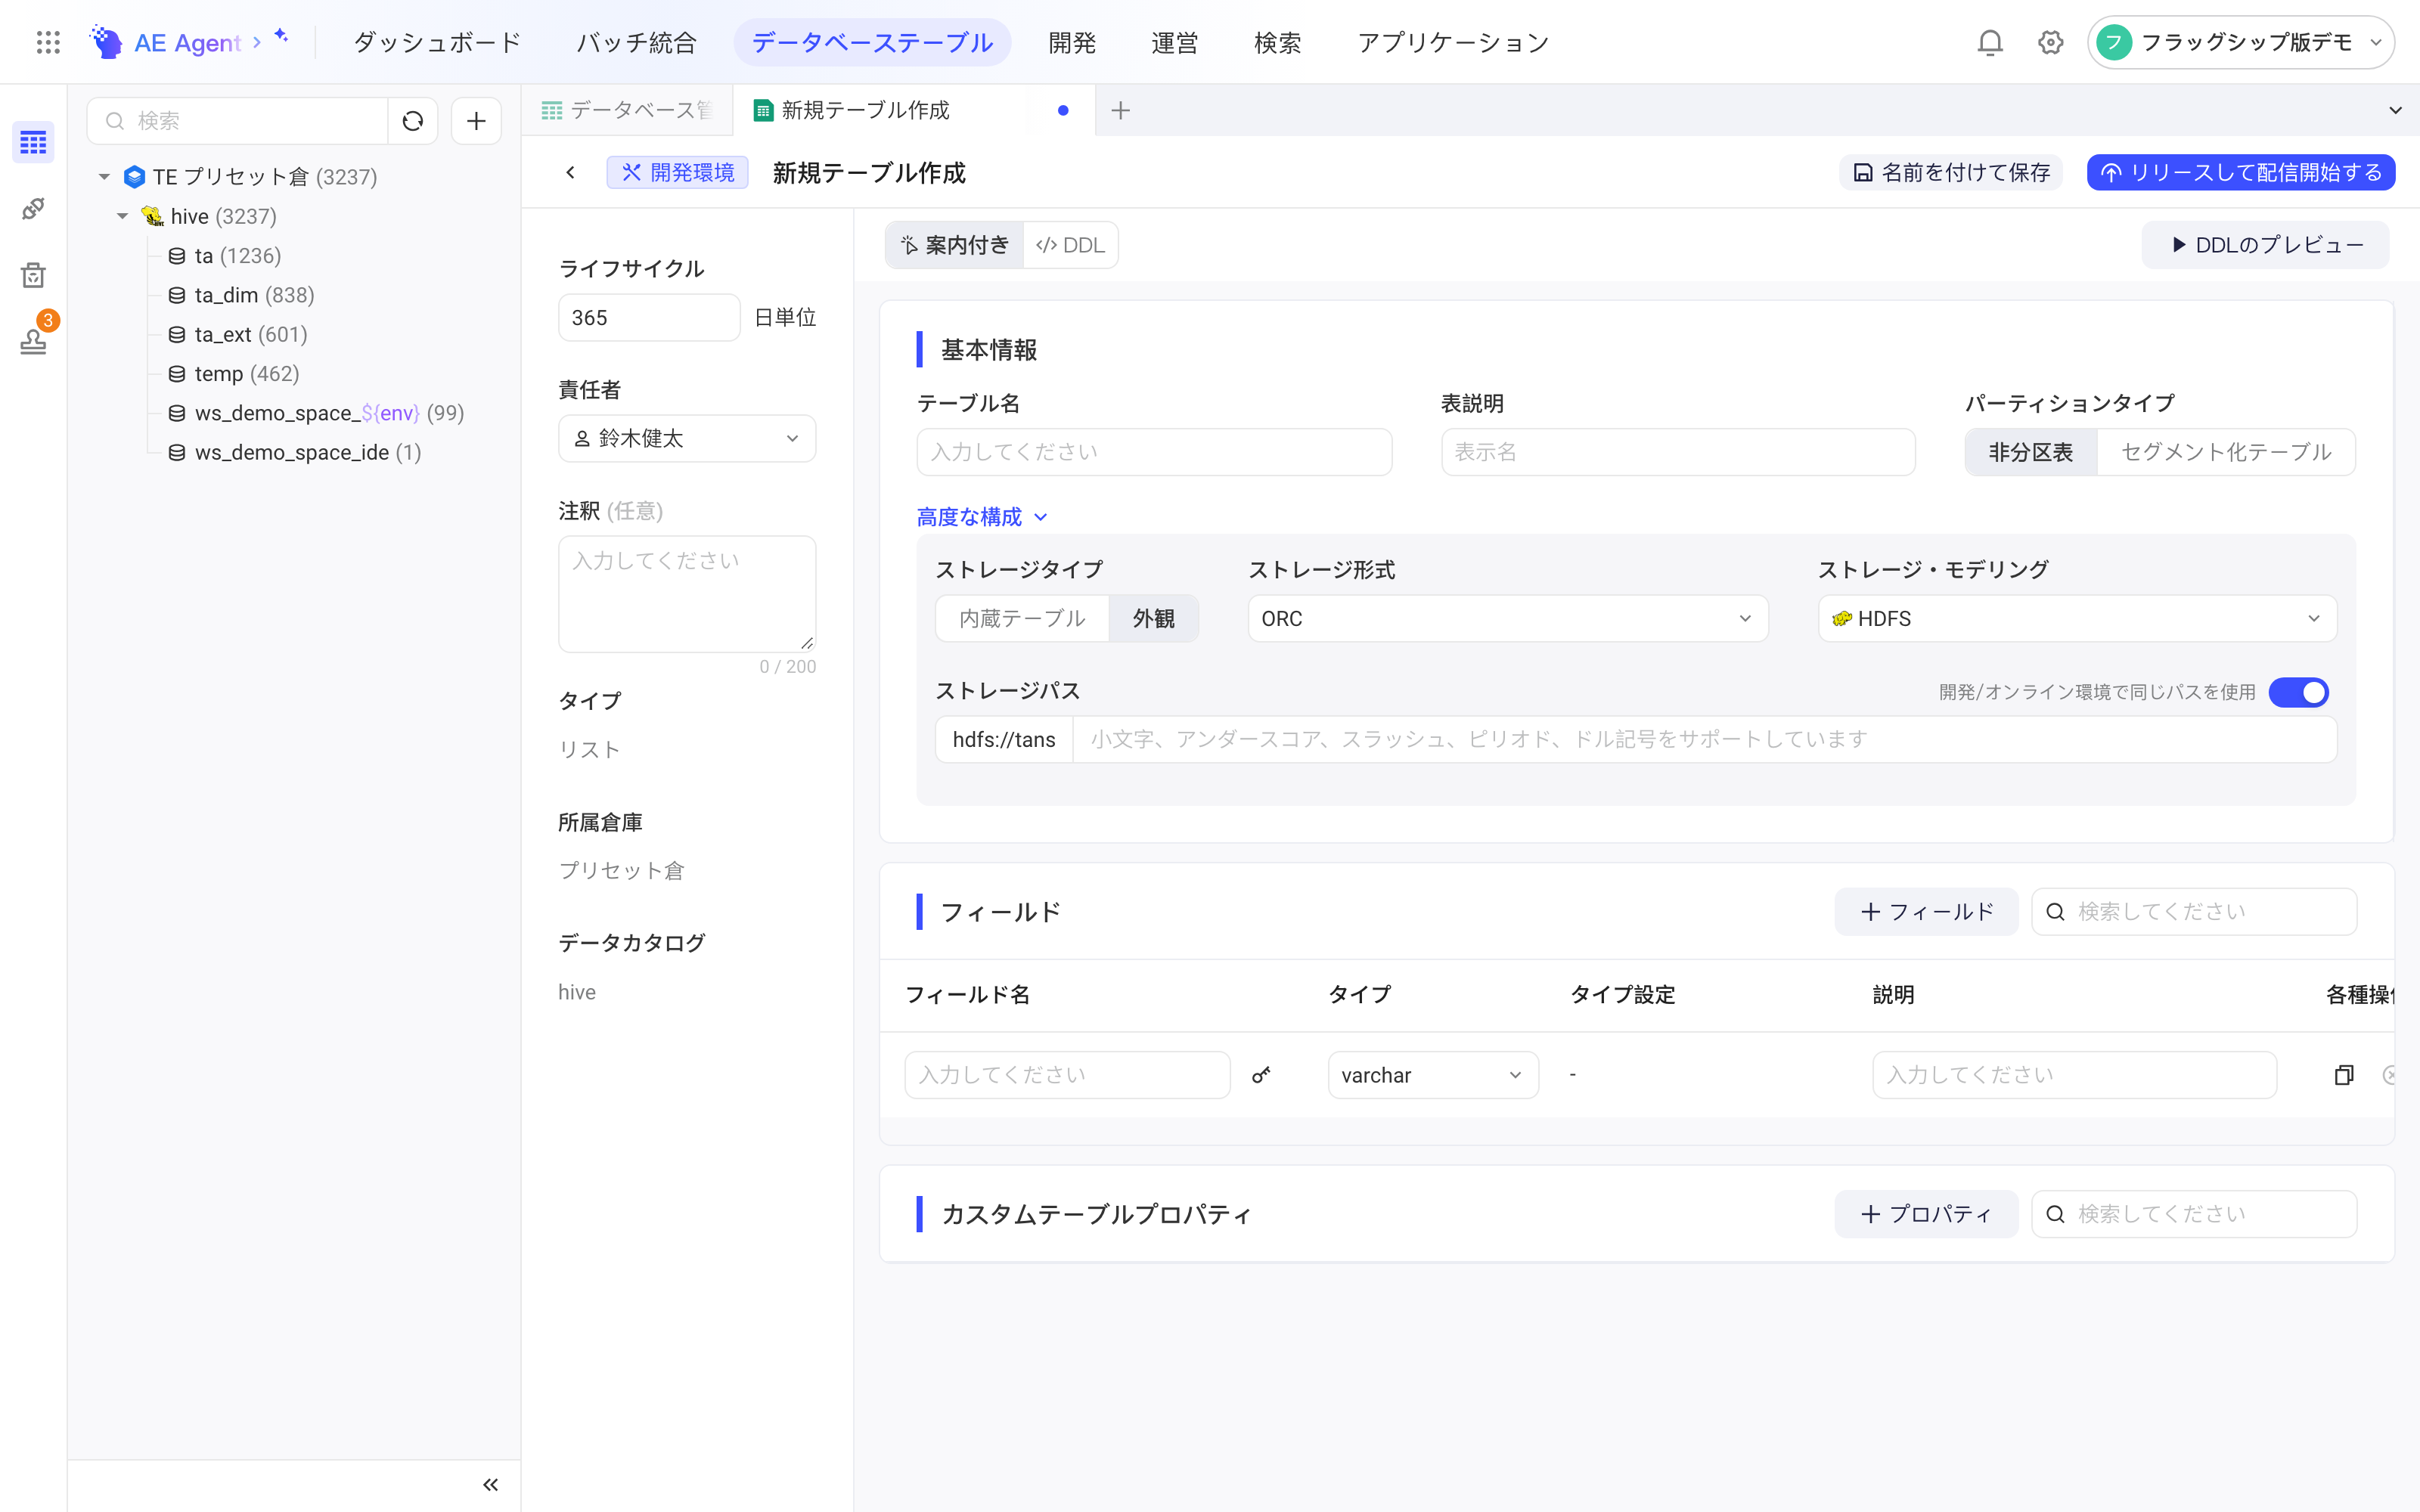Select the table view icon in left sidebar
The height and width of the screenshot is (1512, 2420).
(x=33, y=143)
